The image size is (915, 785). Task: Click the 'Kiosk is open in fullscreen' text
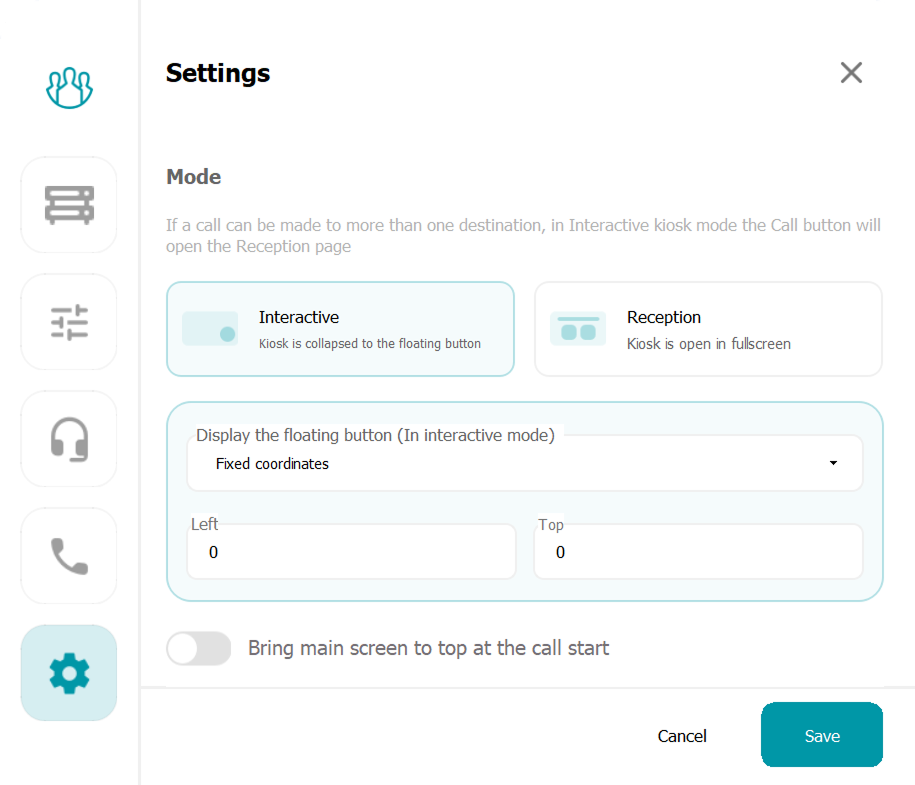coord(708,344)
